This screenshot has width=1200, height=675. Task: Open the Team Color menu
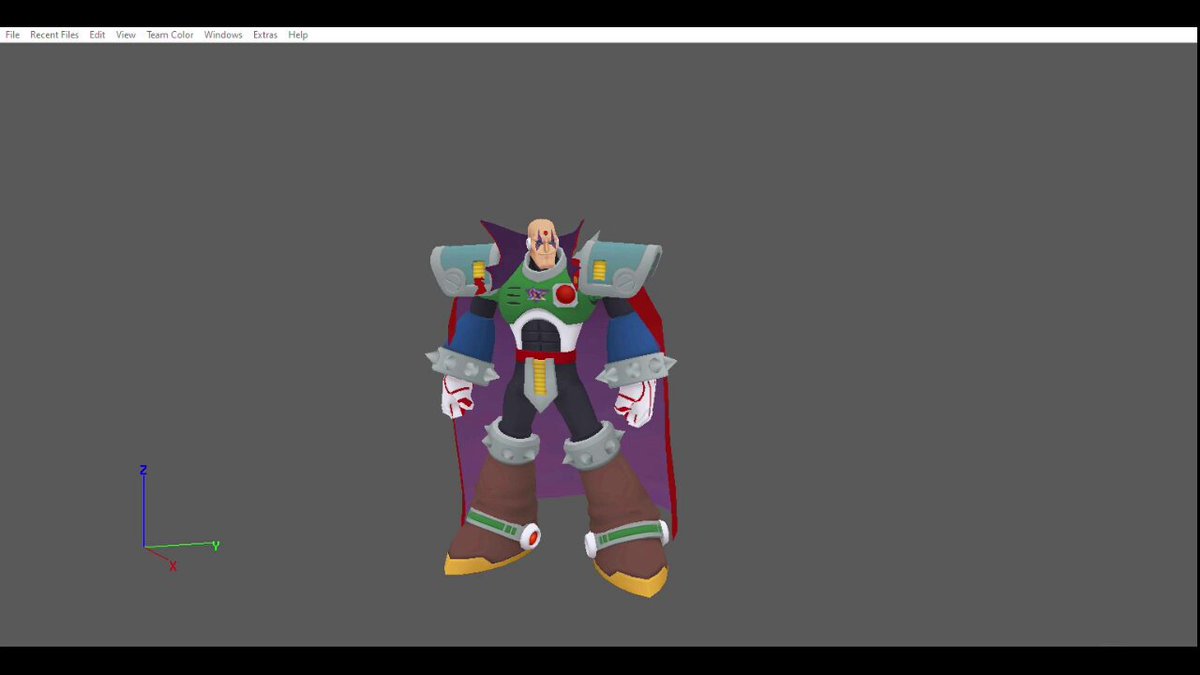170,35
